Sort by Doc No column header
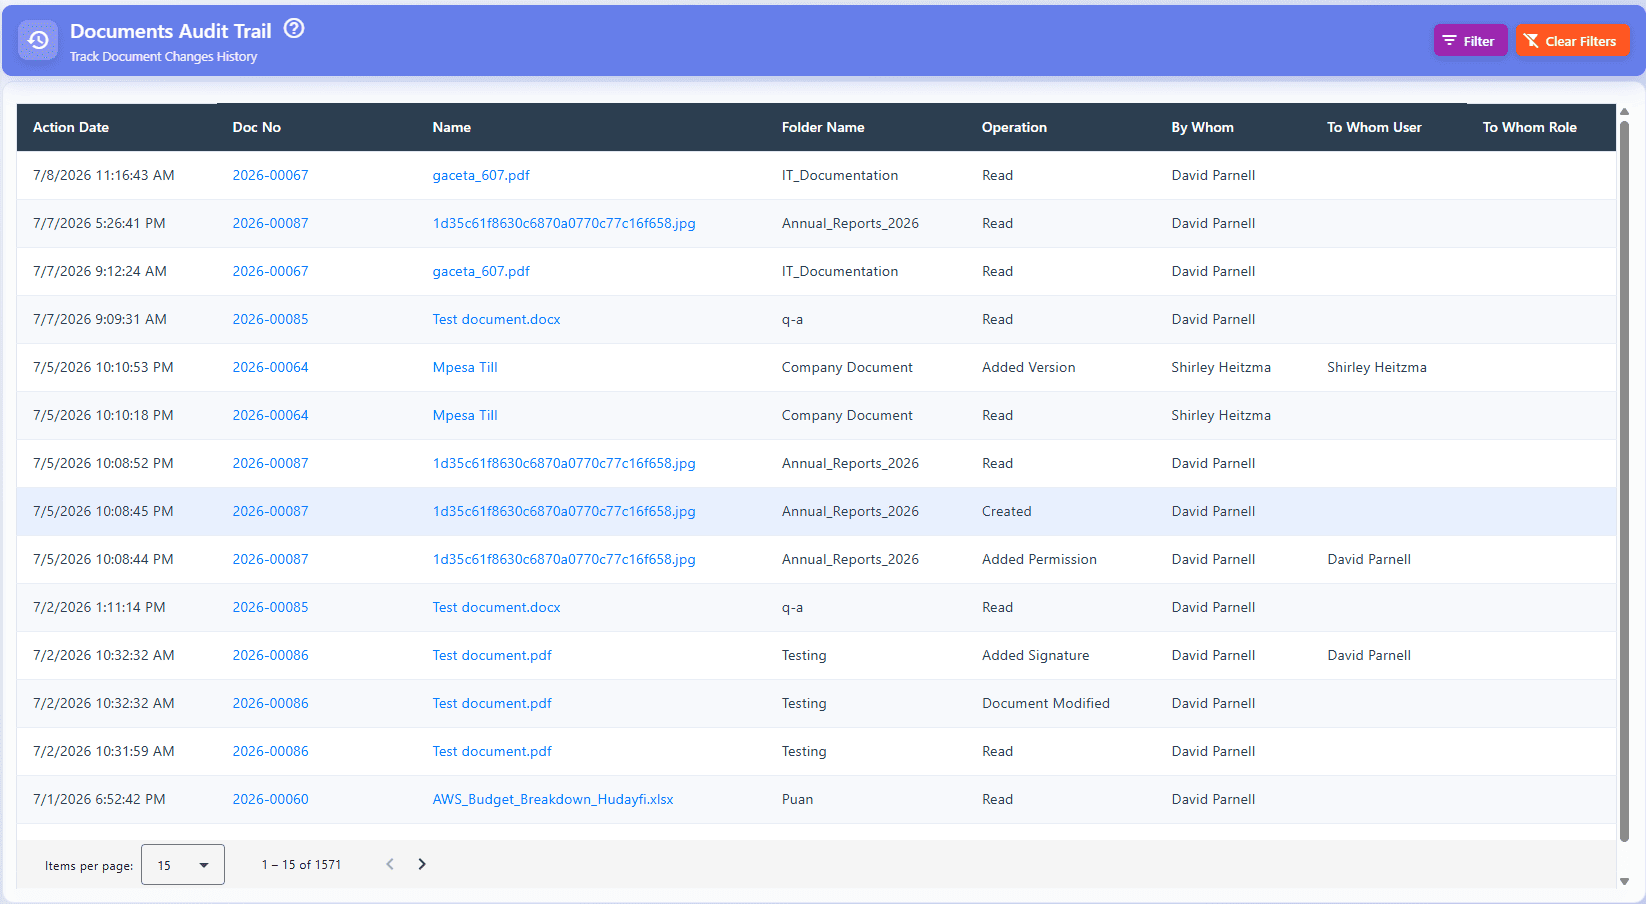 point(257,127)
